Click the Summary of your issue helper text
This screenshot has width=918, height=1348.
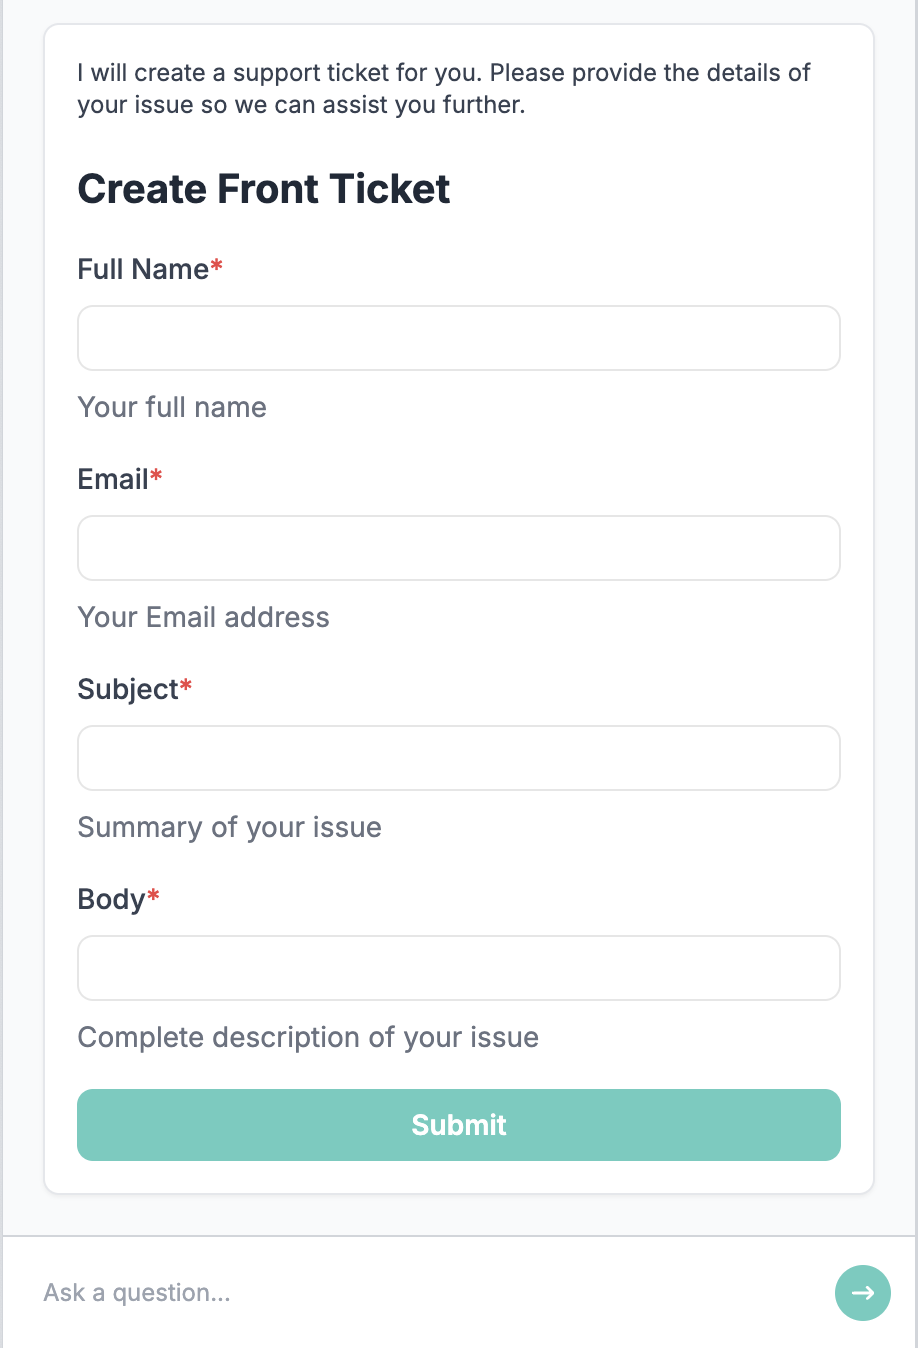click(x=229, y=827)
